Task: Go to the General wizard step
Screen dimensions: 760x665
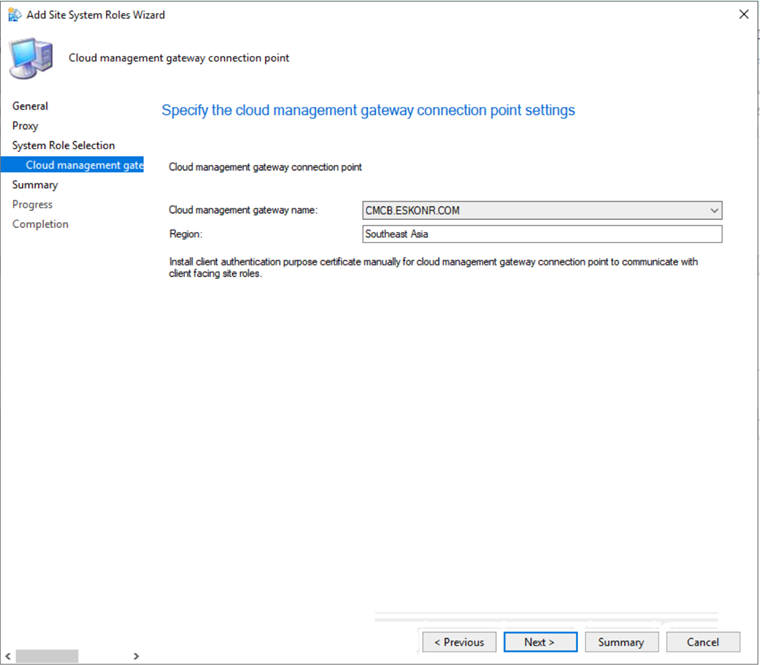Action: tap(30, 106)
